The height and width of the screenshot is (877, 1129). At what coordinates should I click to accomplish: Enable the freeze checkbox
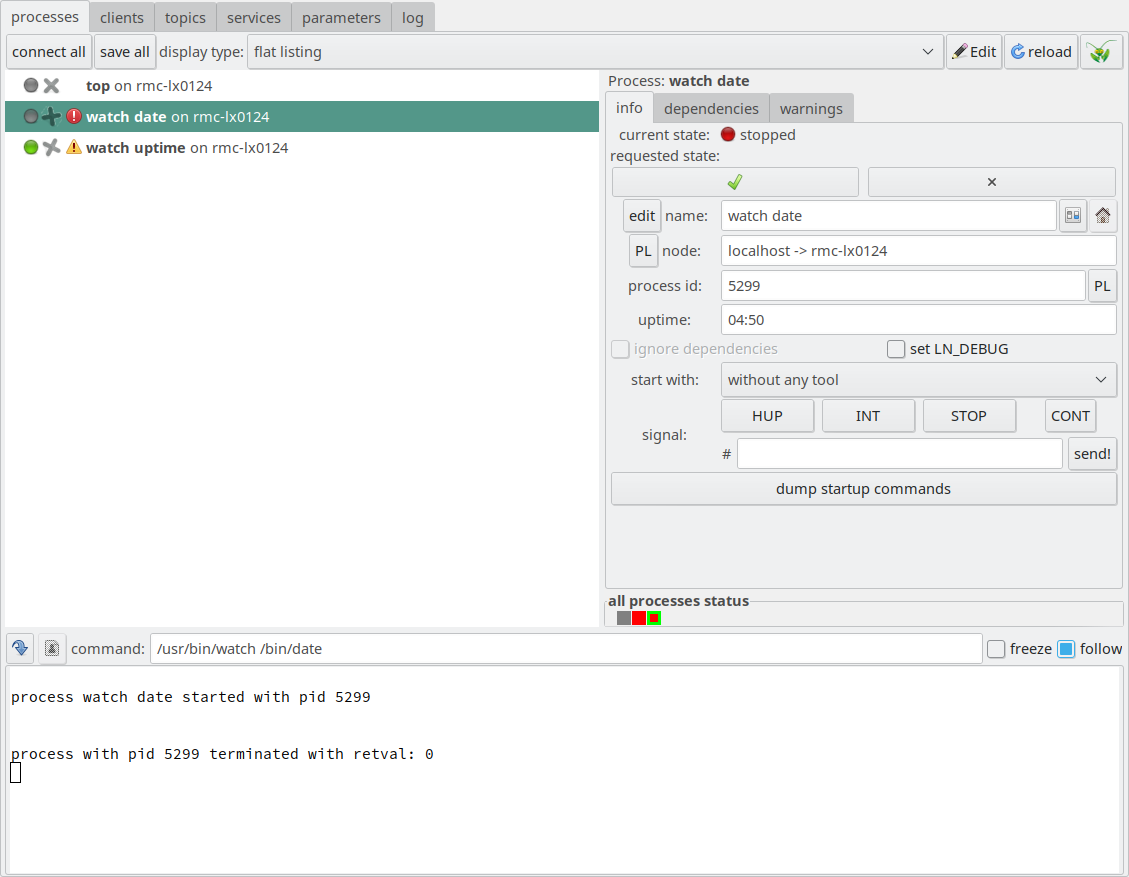click(996, 649)
